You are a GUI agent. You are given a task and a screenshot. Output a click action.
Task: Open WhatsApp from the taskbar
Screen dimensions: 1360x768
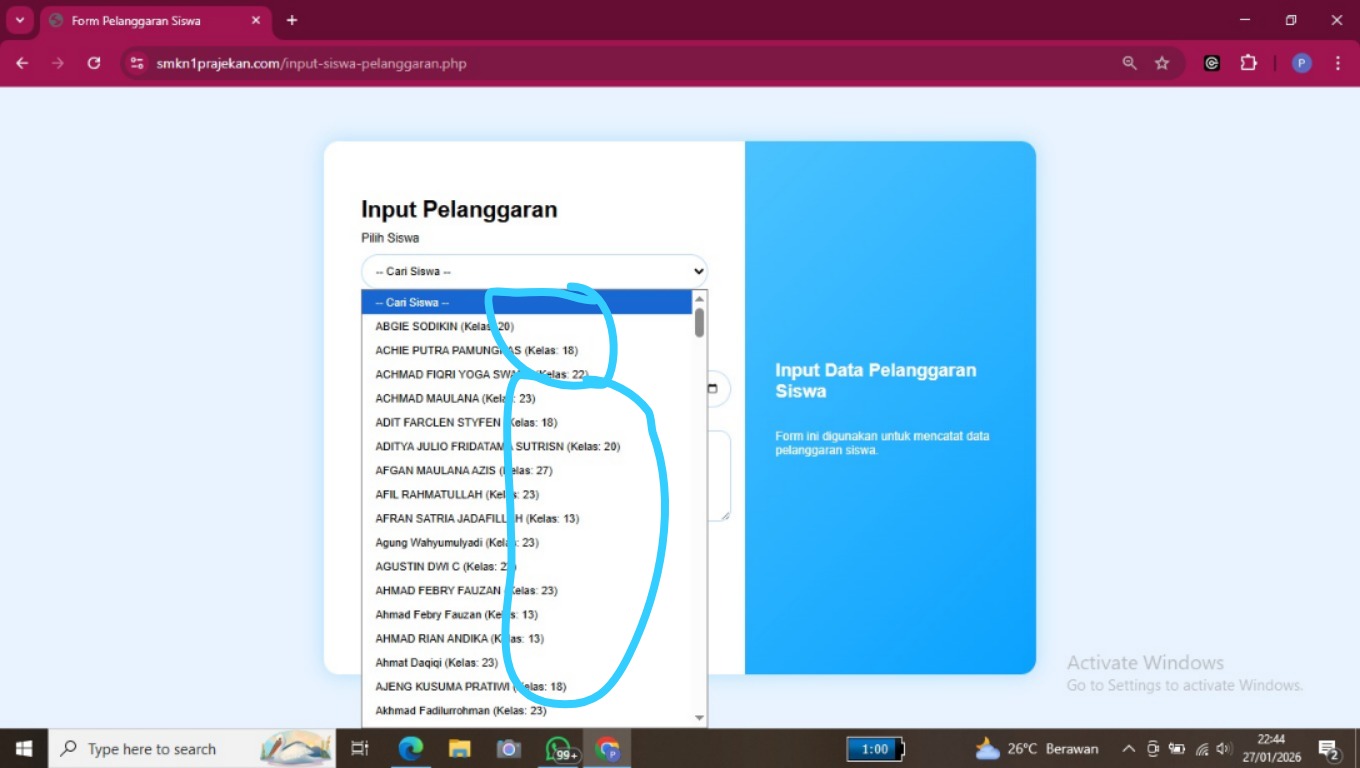coord(558,749)
